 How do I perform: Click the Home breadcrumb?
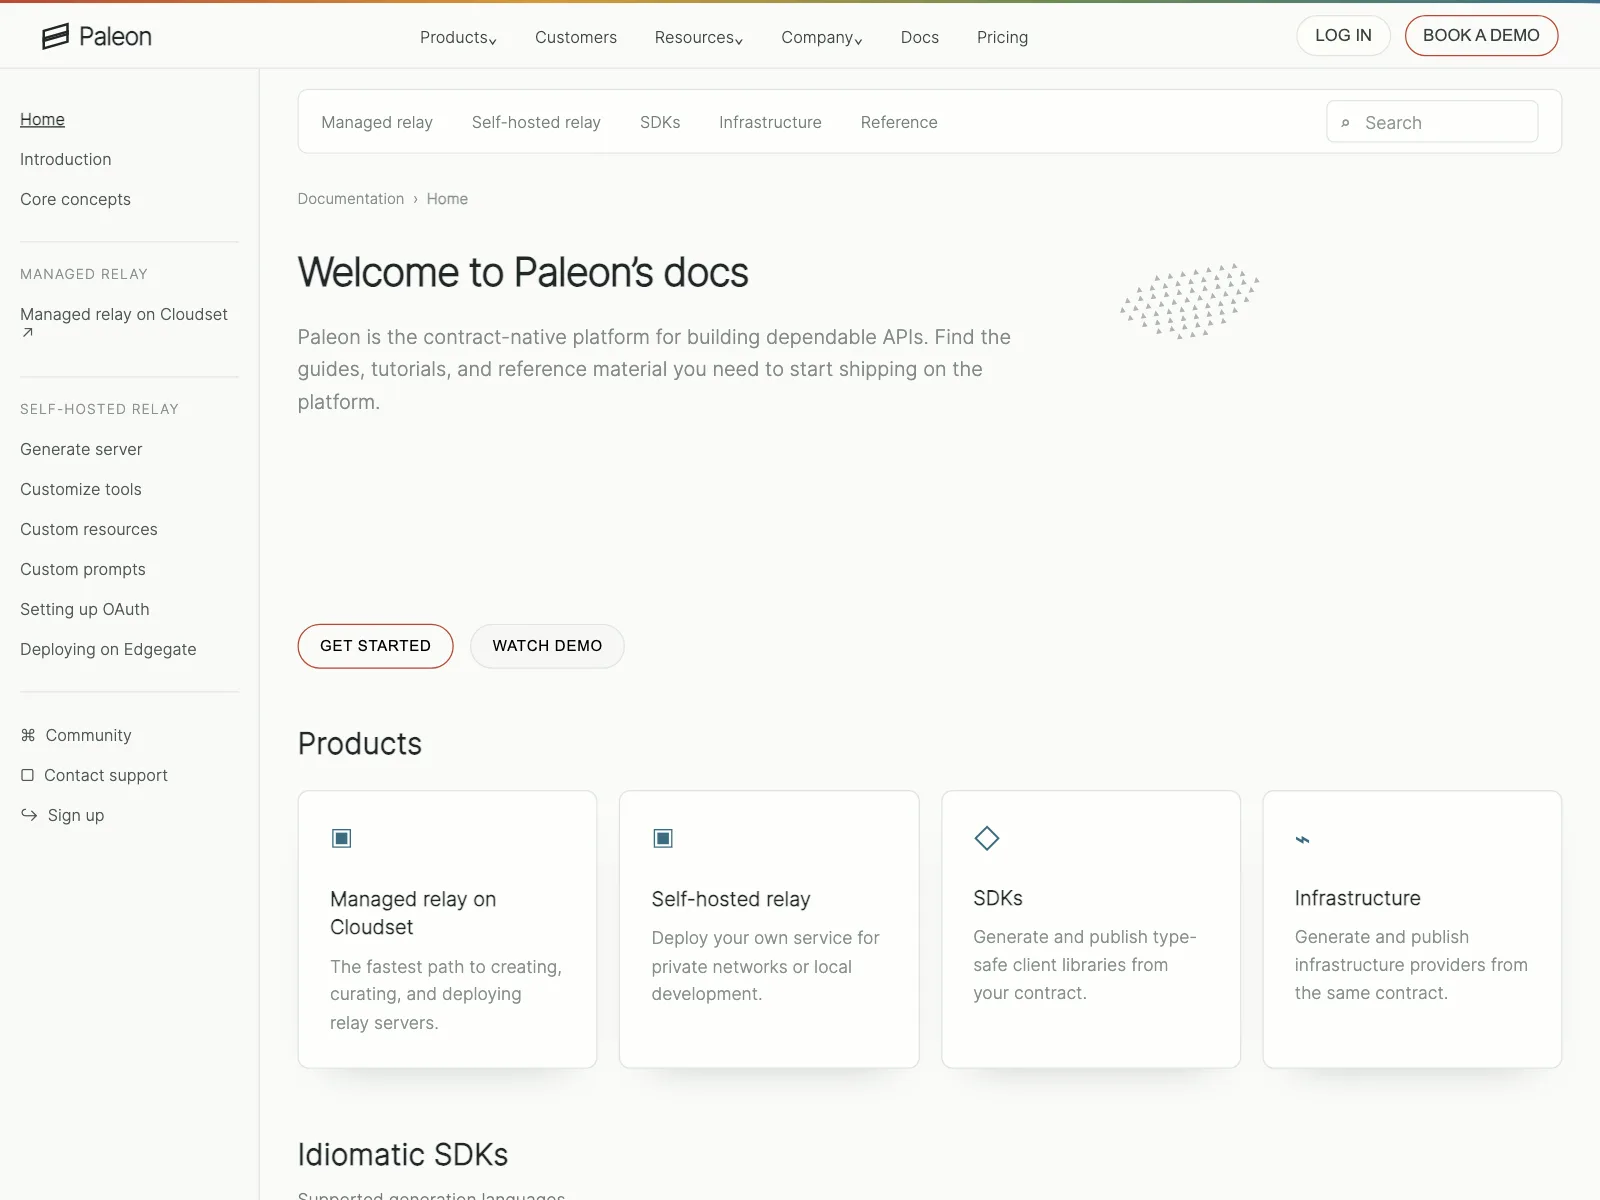tap(447, 199)
